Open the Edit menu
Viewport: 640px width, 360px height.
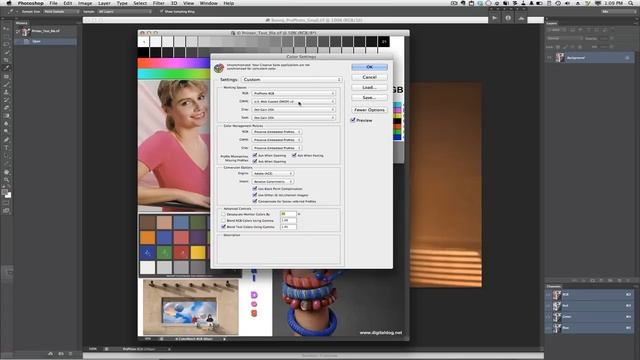pyautogui.click(x=68, y=3)
